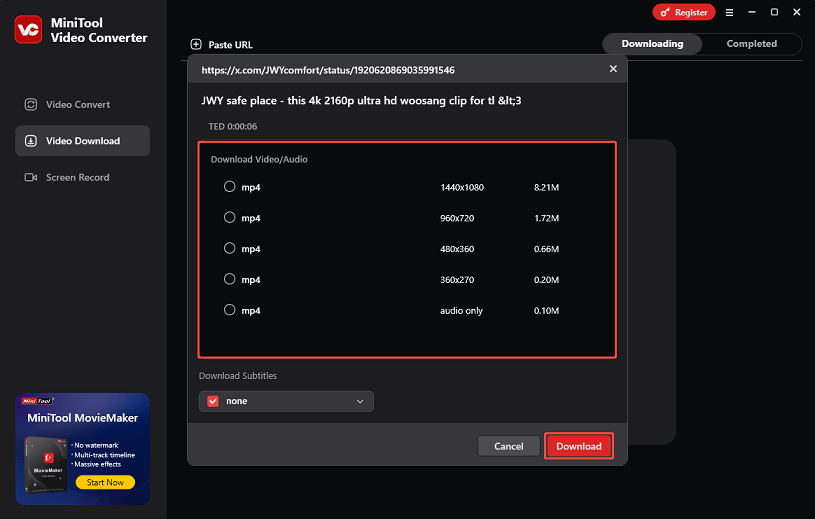Click the 1440x1080 resolution text
Screen dimensions: 815x519
tap(462, 187)
